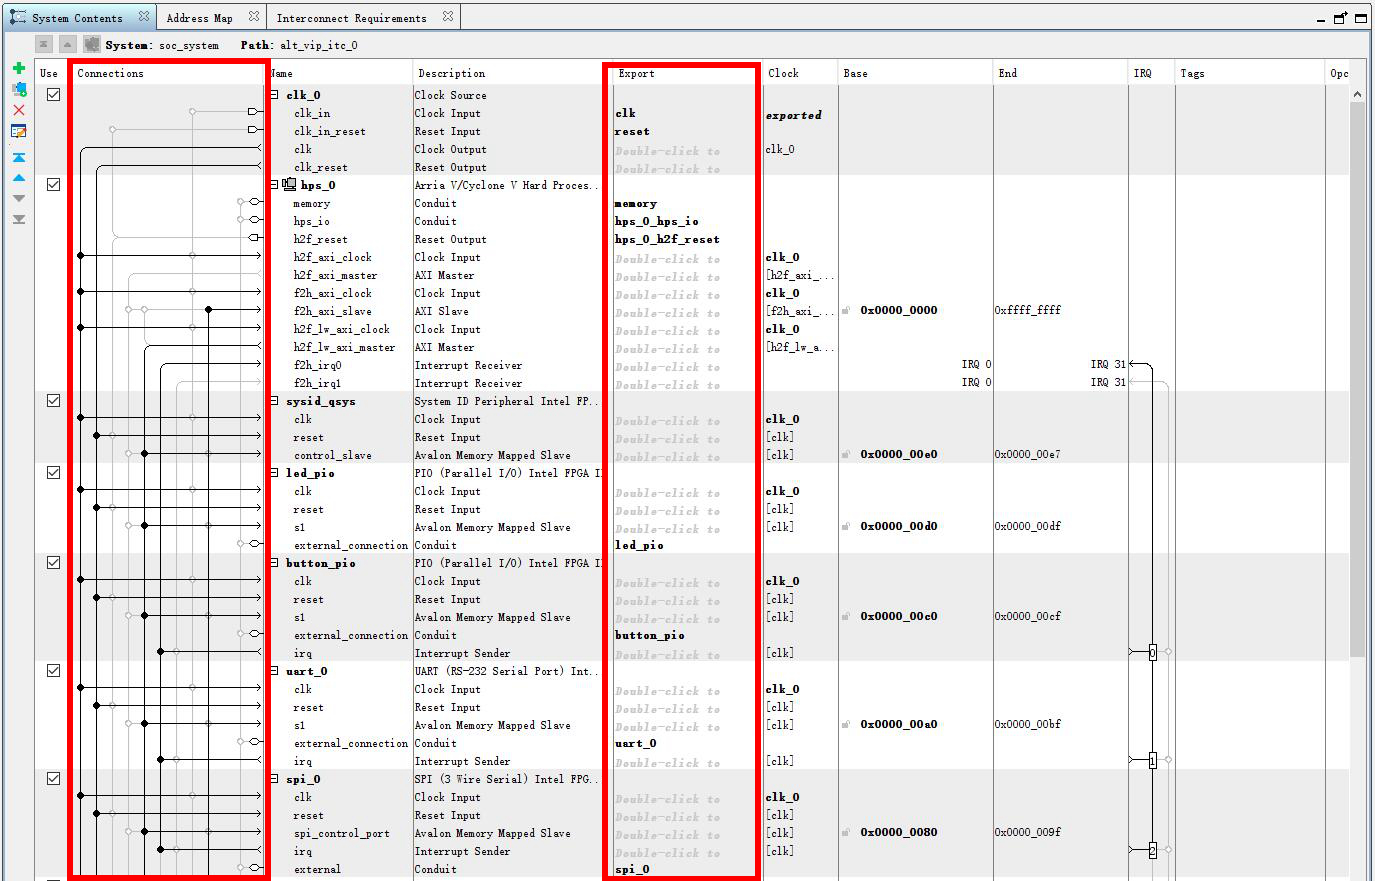The image size is (1375, 881).
Task: Collapse the spi_0 component tree
Action: point(274,779)
